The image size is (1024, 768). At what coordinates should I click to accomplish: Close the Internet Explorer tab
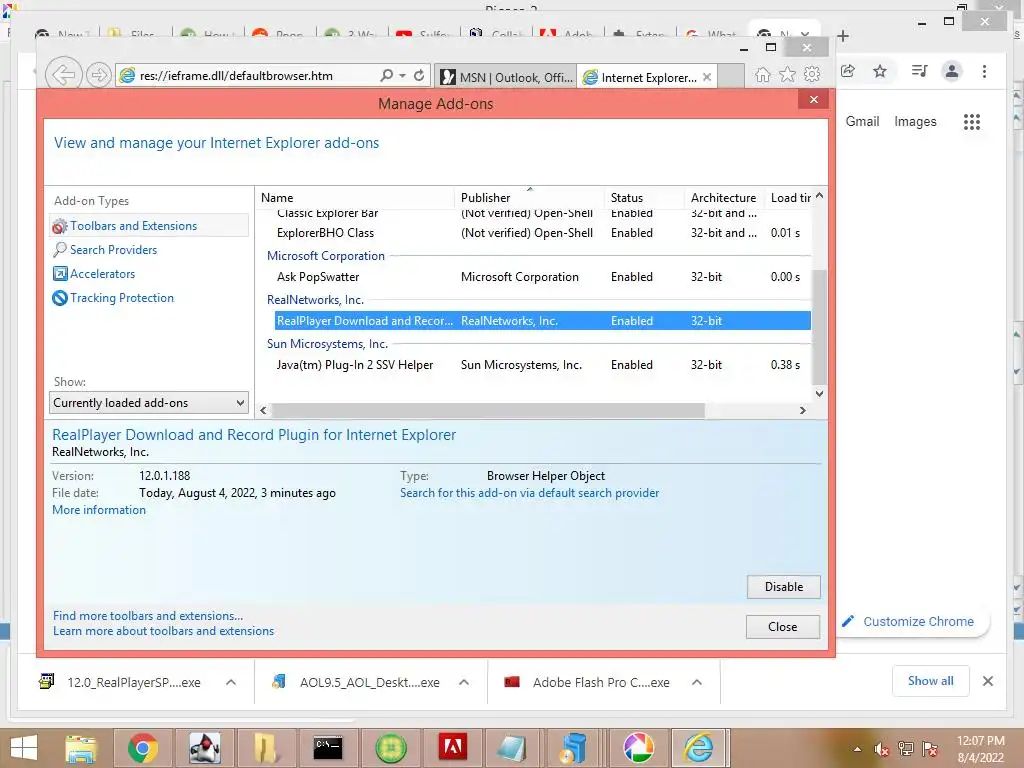[x=707, y=77]
